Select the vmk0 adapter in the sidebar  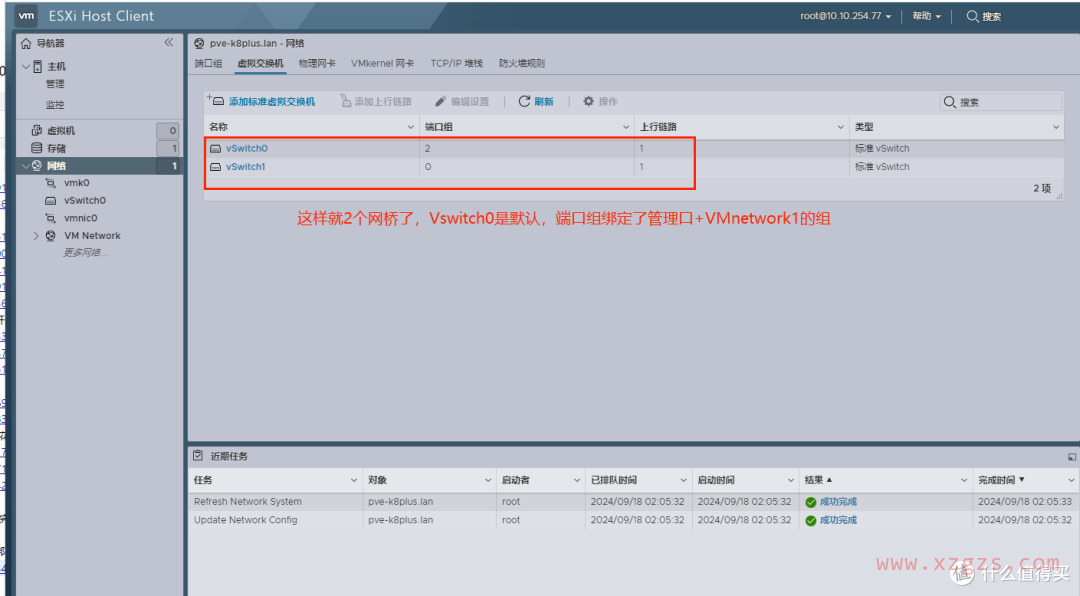click(x=53, y=182)
